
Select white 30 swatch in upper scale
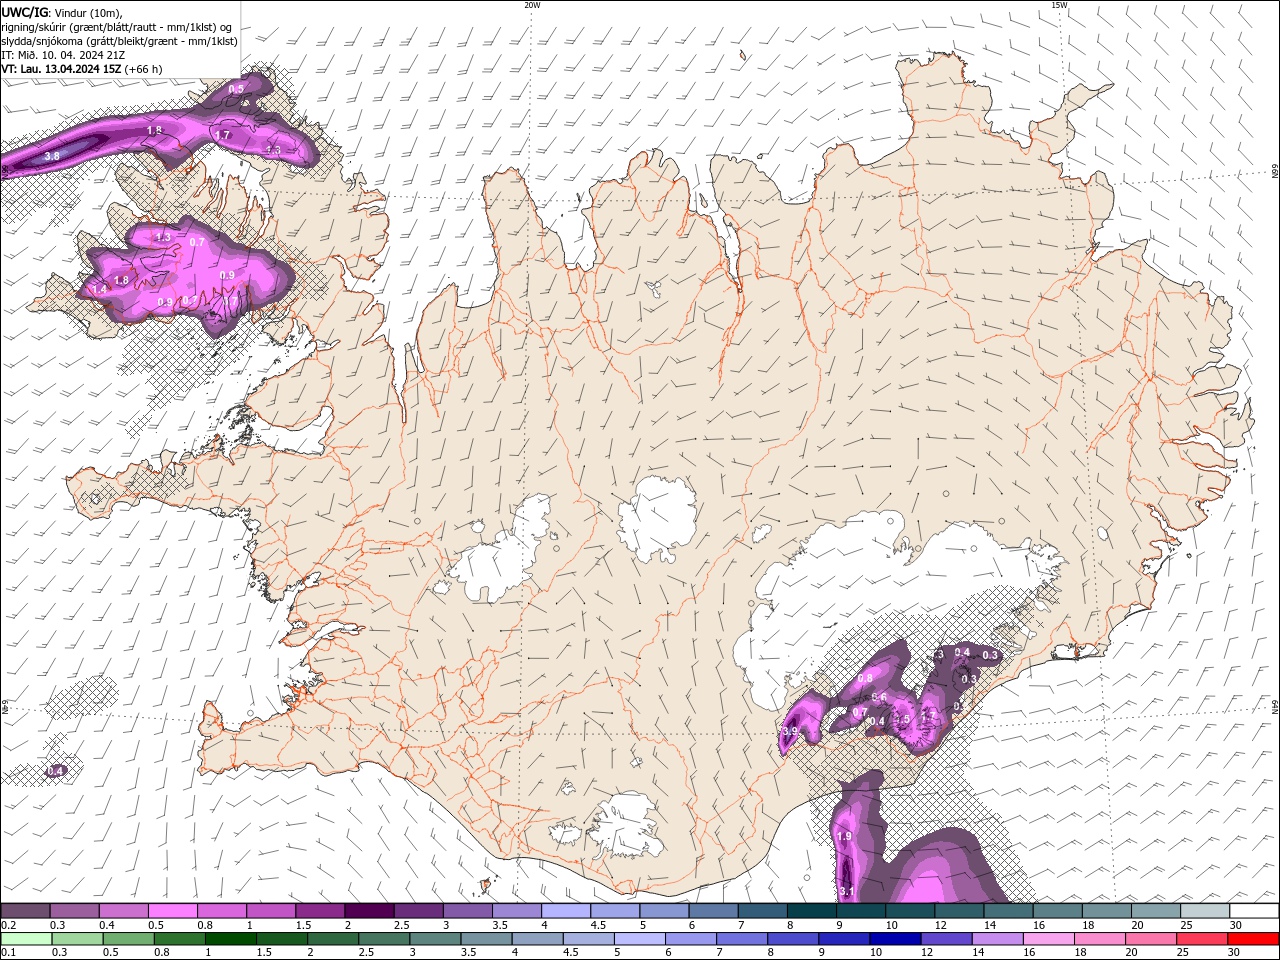[1254, 911]
